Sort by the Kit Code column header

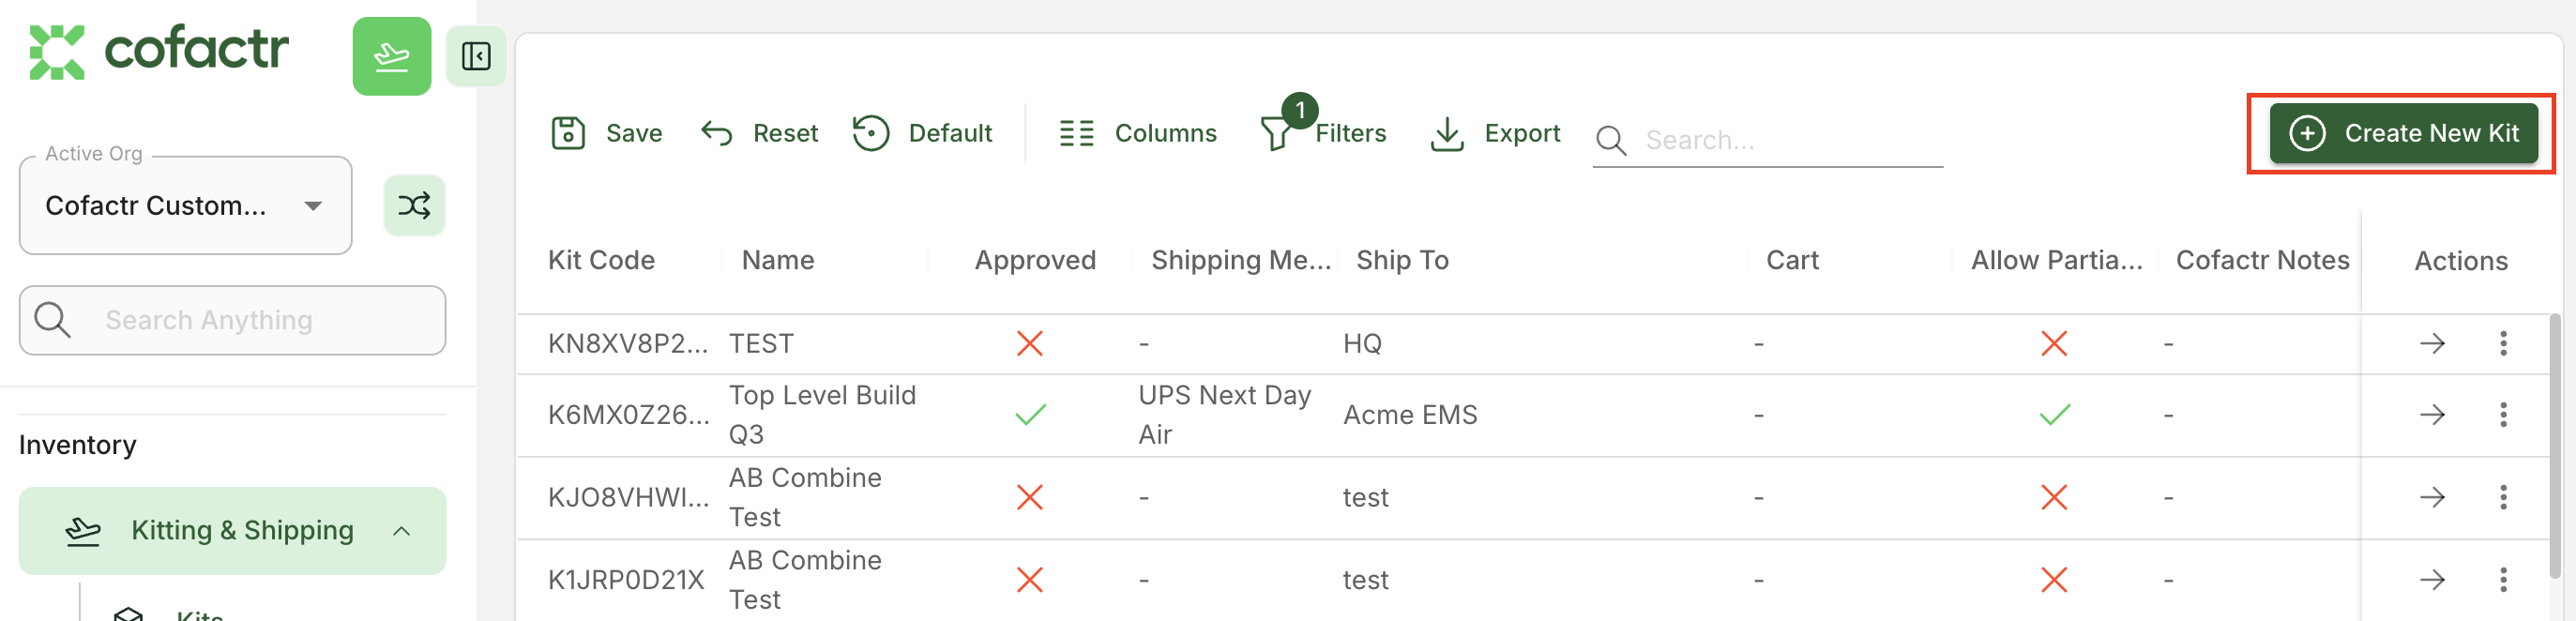(x=601, y=260)
